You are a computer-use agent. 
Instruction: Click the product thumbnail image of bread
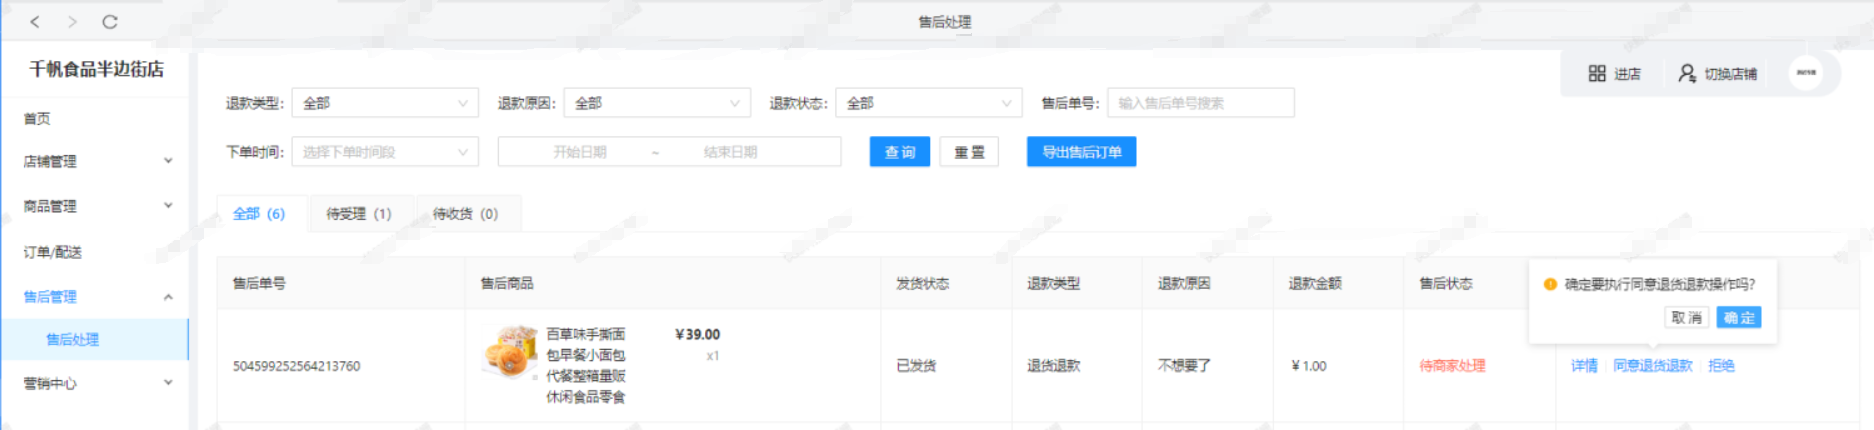pyautogui.click(x=511, y=352)
